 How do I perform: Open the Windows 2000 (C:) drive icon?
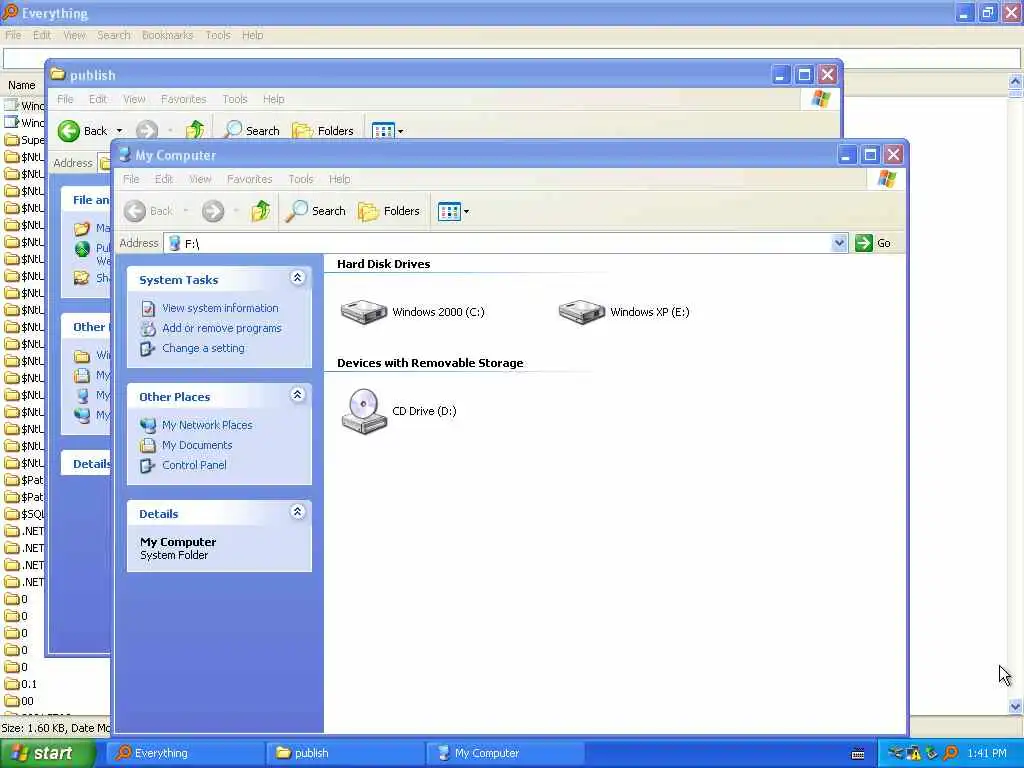[x=363, y=312]
